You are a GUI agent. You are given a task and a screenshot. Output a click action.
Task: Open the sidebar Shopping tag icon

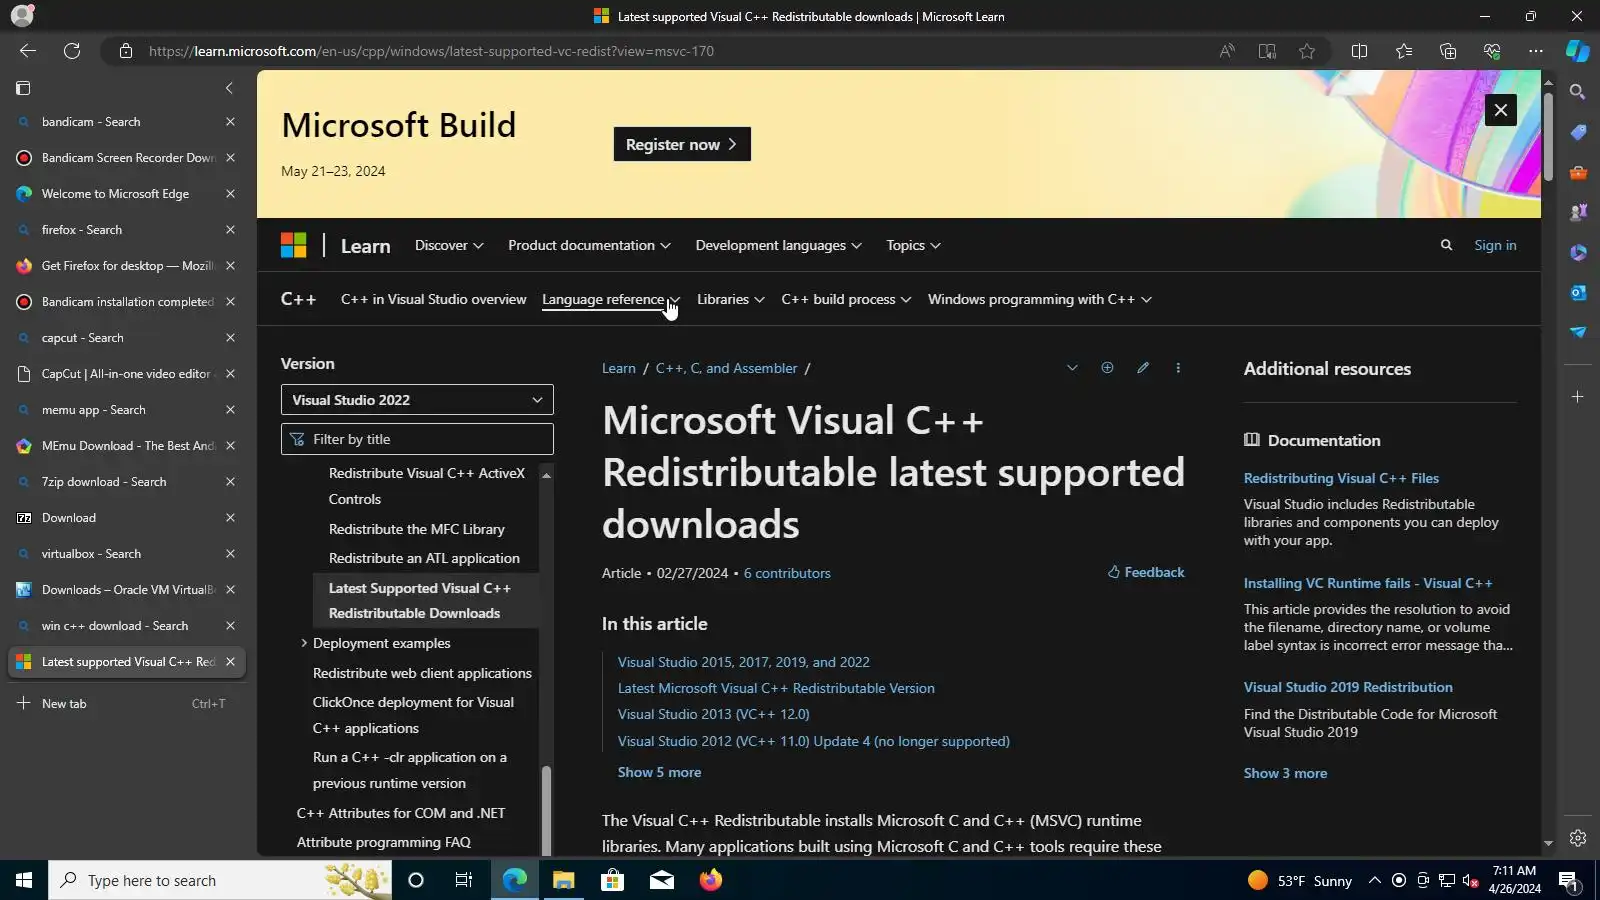(x=1578, y=132)
